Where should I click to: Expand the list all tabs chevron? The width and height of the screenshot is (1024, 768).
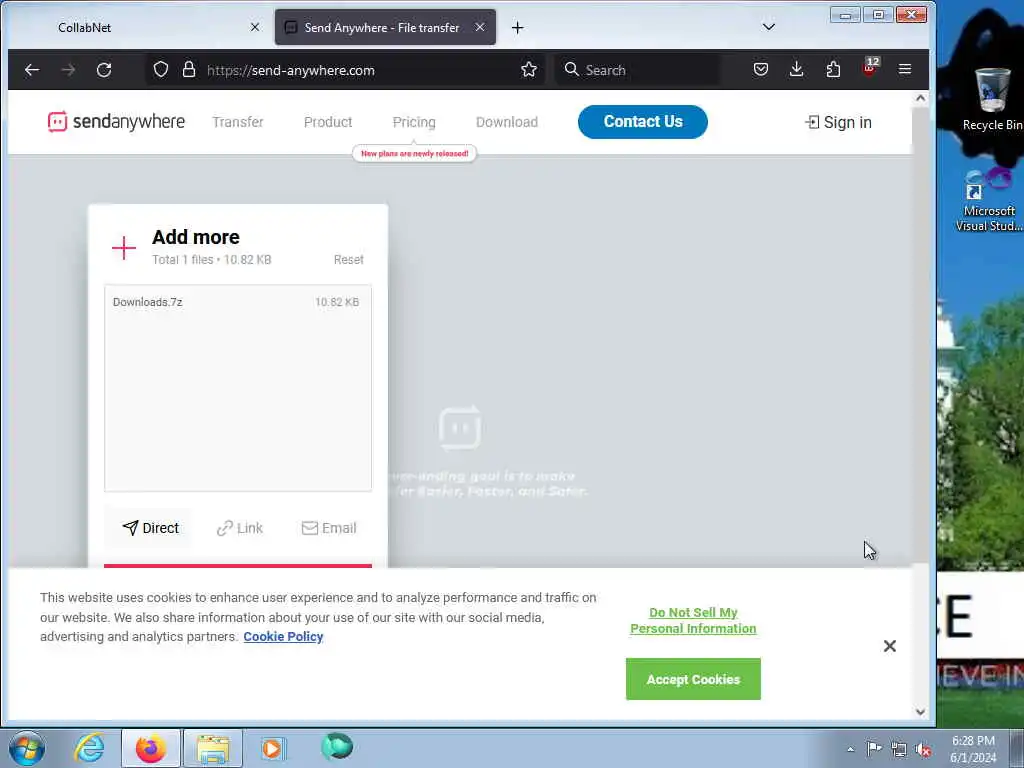point(769,27)
